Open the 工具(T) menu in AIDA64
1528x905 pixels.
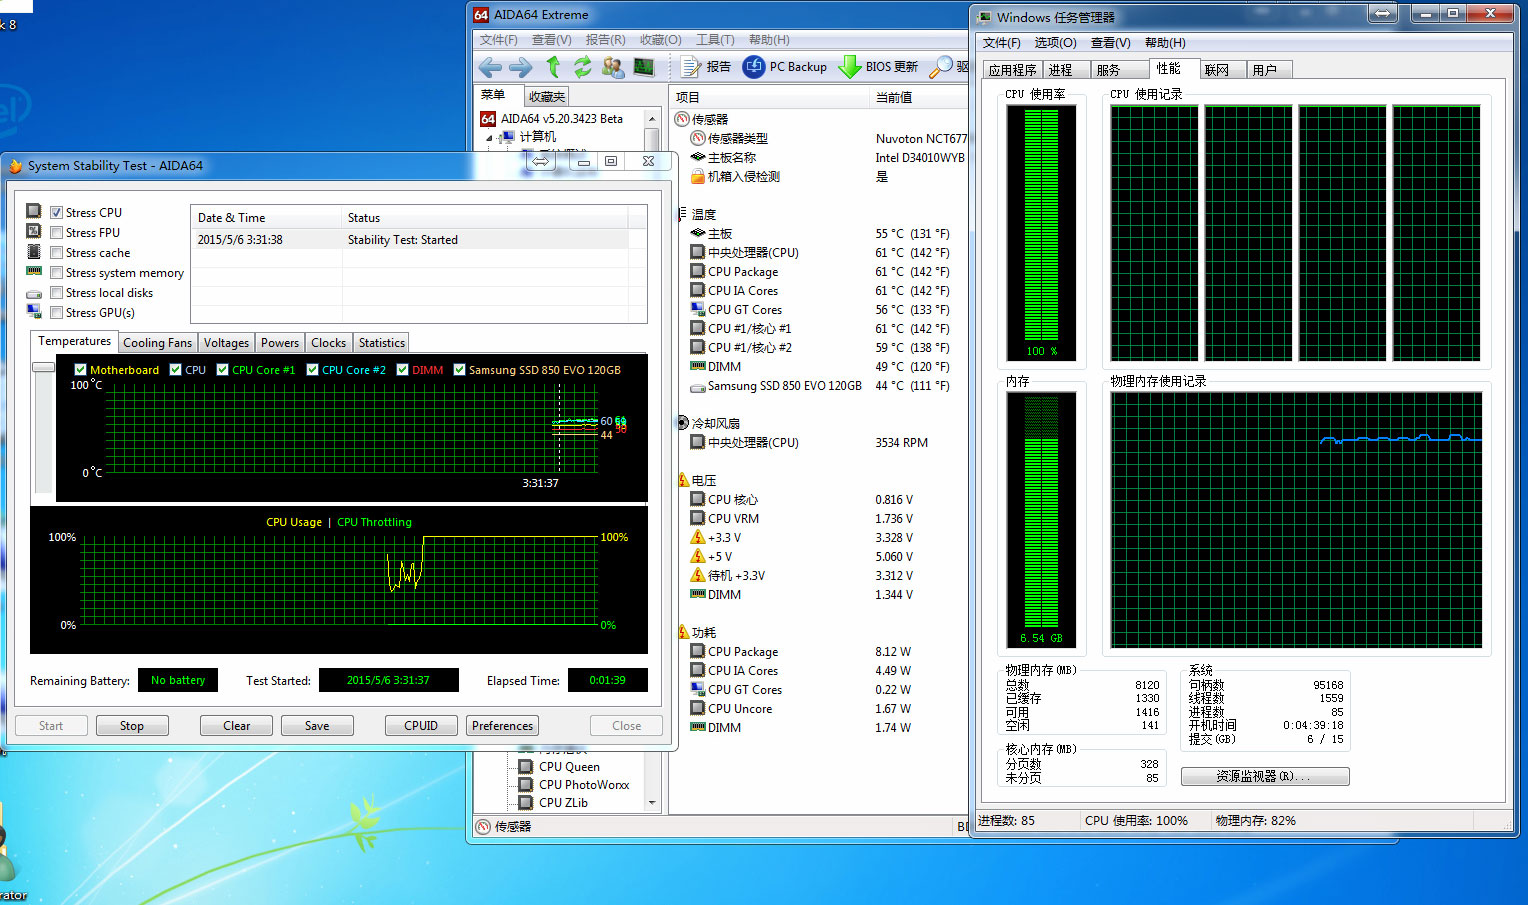click(714, 40)
